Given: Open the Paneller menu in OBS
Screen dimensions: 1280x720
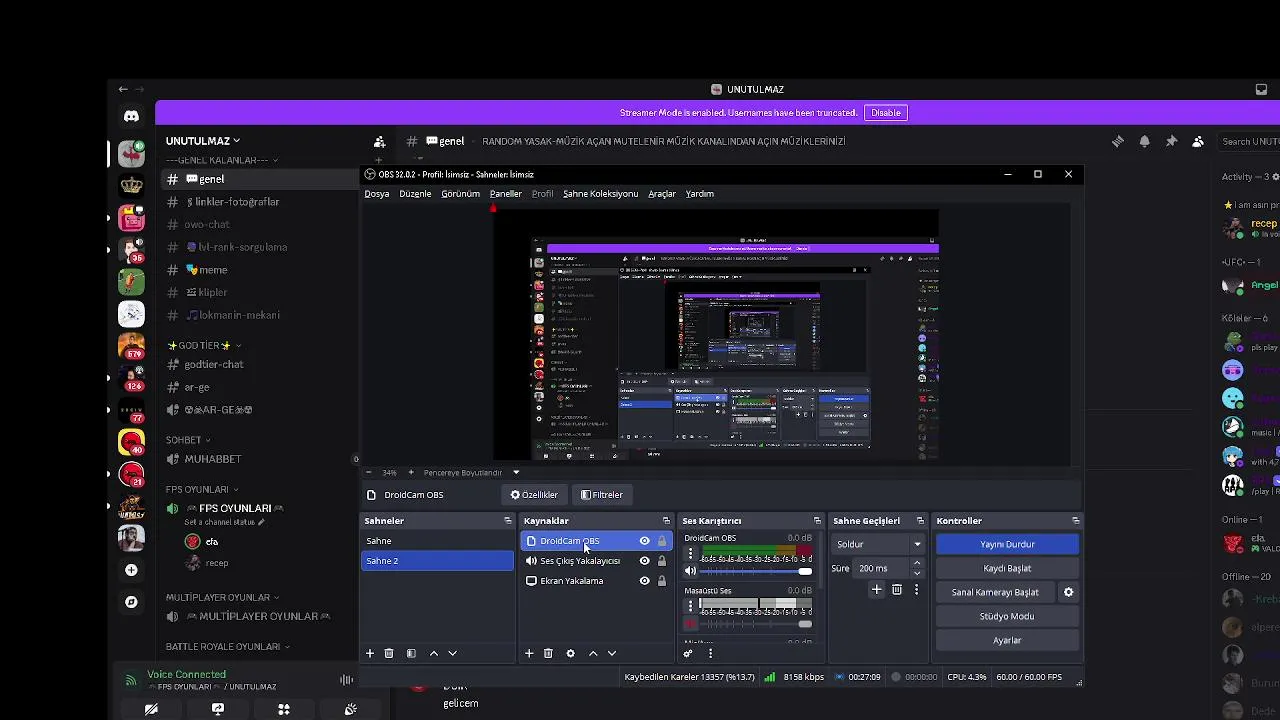Looking at the screenshot, I should [x=505, y=194].
